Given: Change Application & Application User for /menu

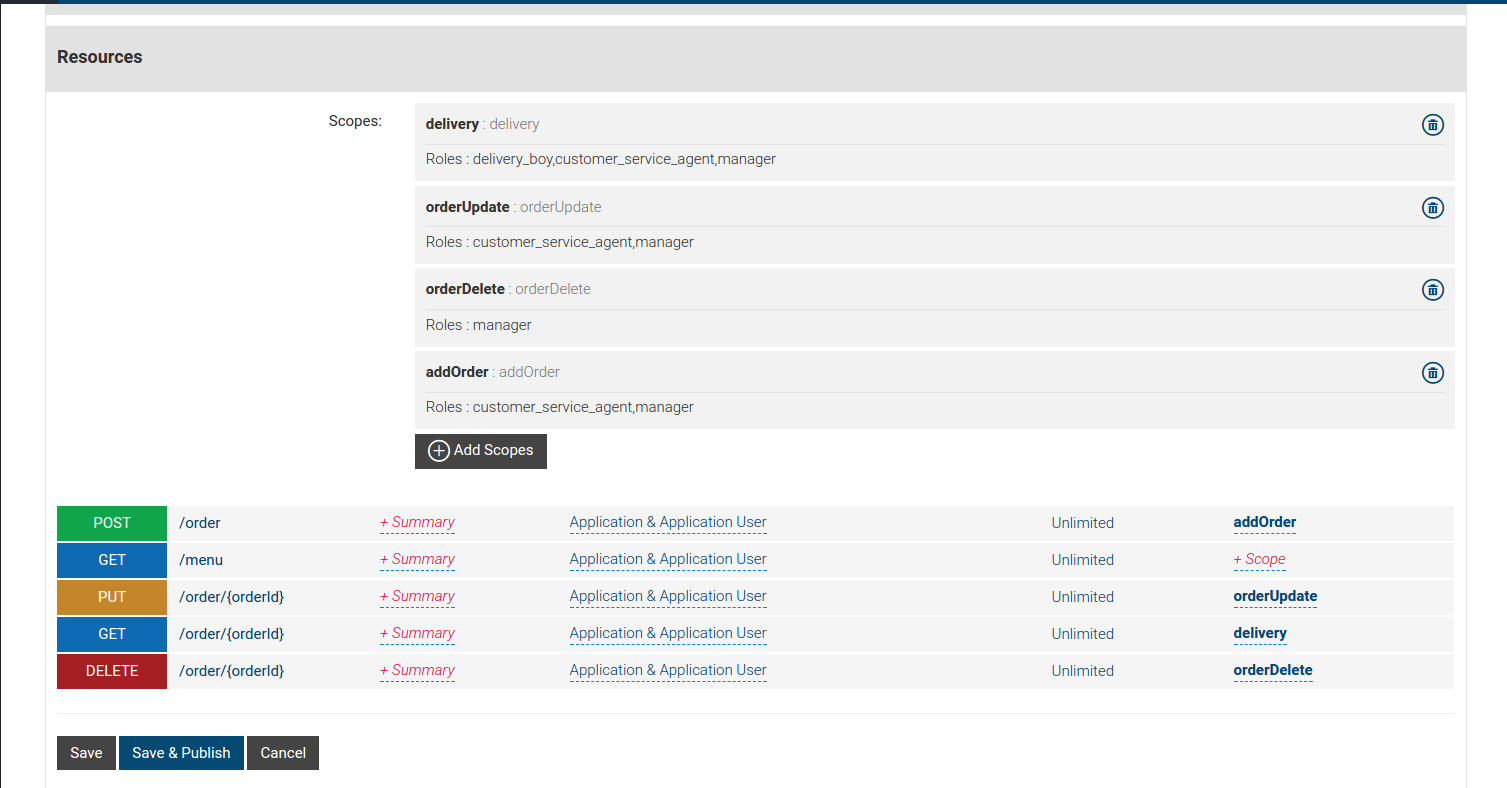Looking at the screenshot, I should 667,559.
